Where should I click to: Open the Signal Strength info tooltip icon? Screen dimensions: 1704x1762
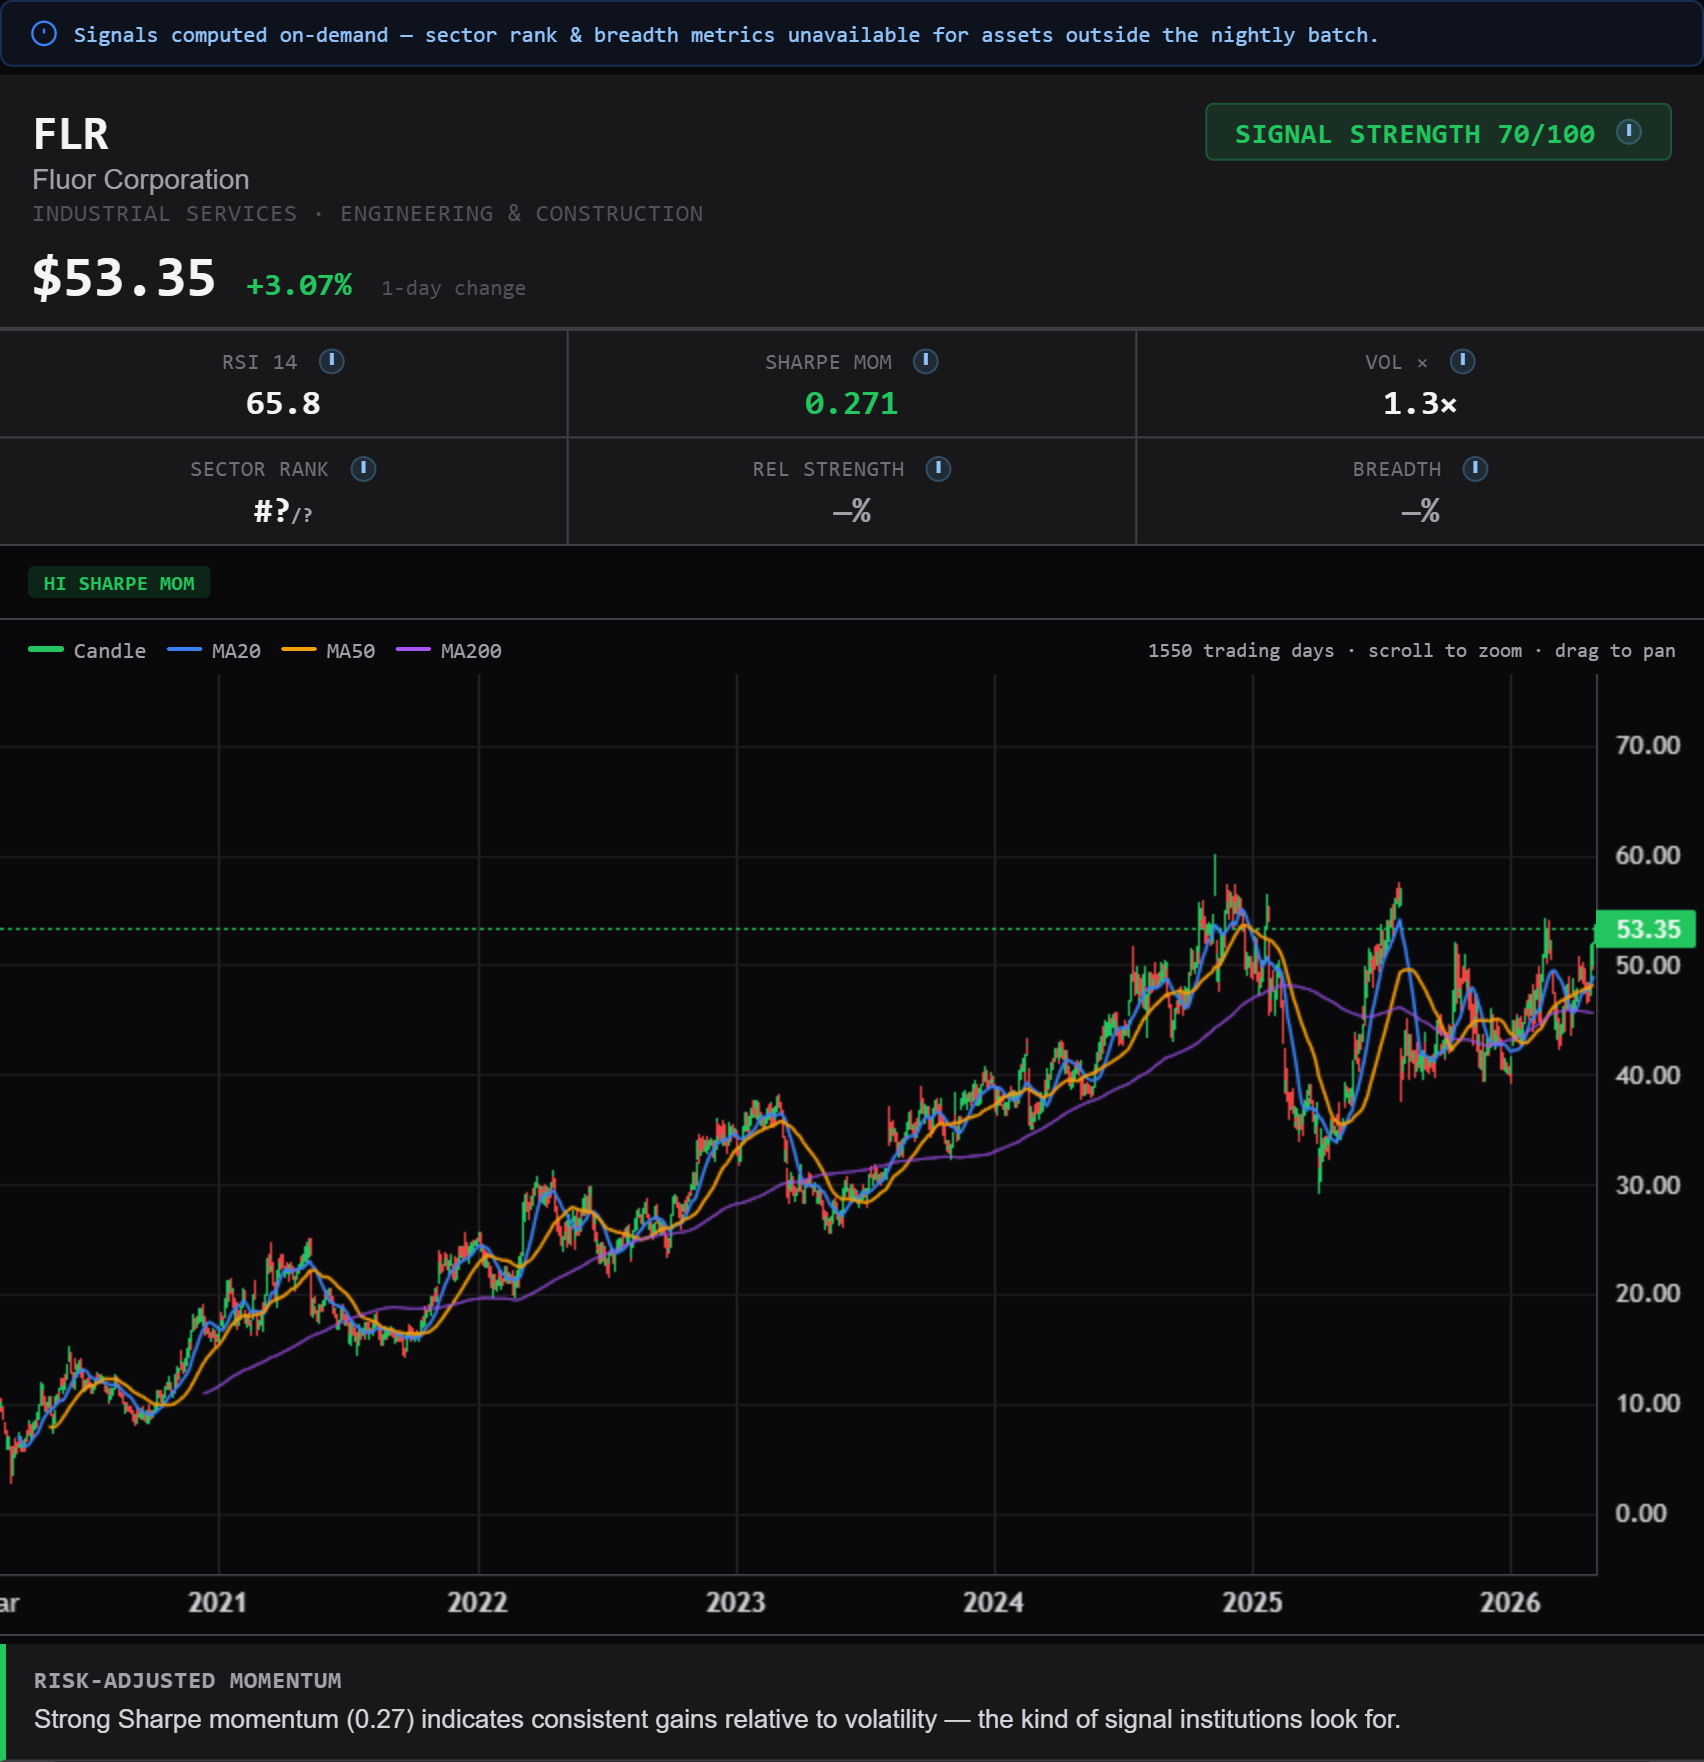[x=1629, y=132]
